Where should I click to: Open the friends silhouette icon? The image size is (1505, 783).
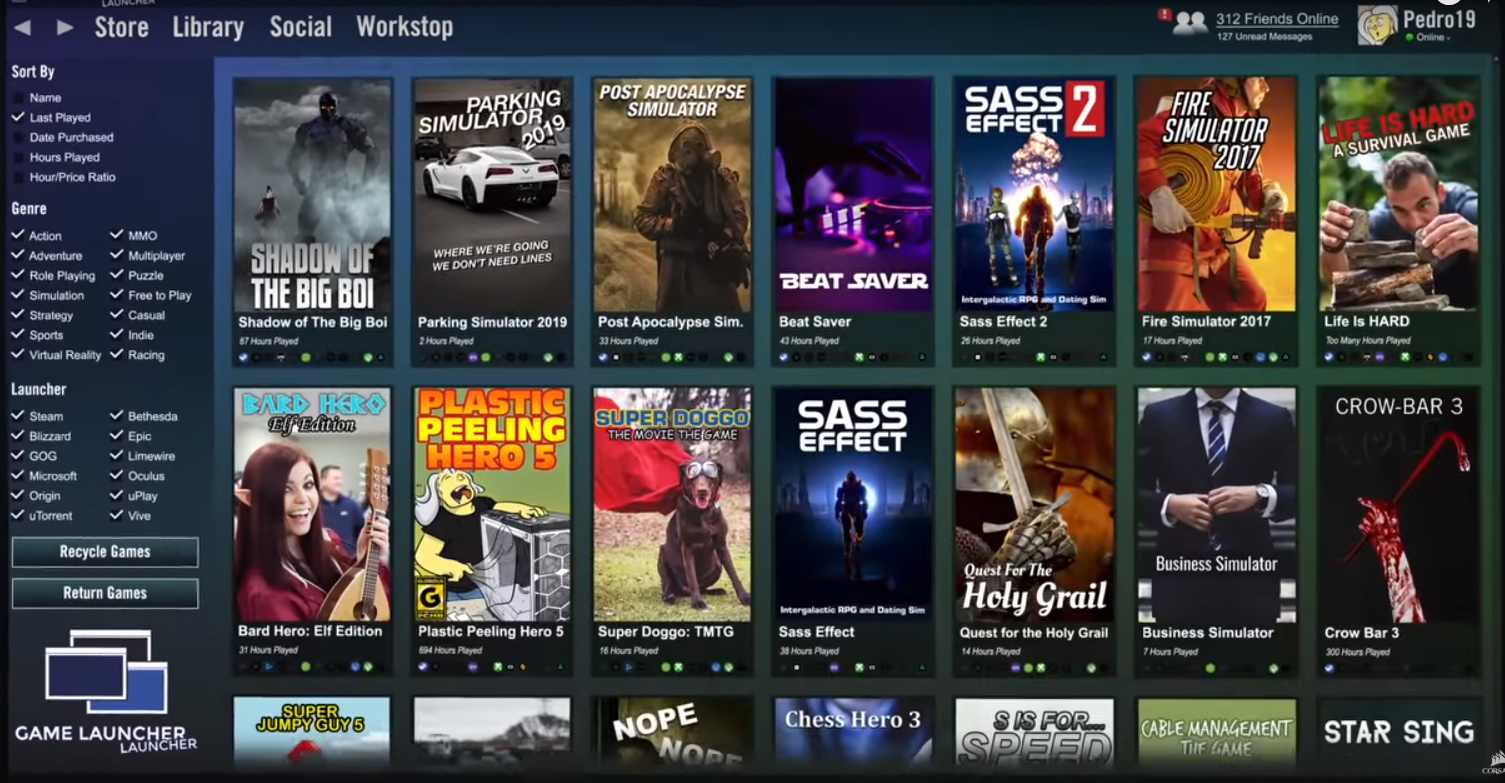click(1190, 23)
